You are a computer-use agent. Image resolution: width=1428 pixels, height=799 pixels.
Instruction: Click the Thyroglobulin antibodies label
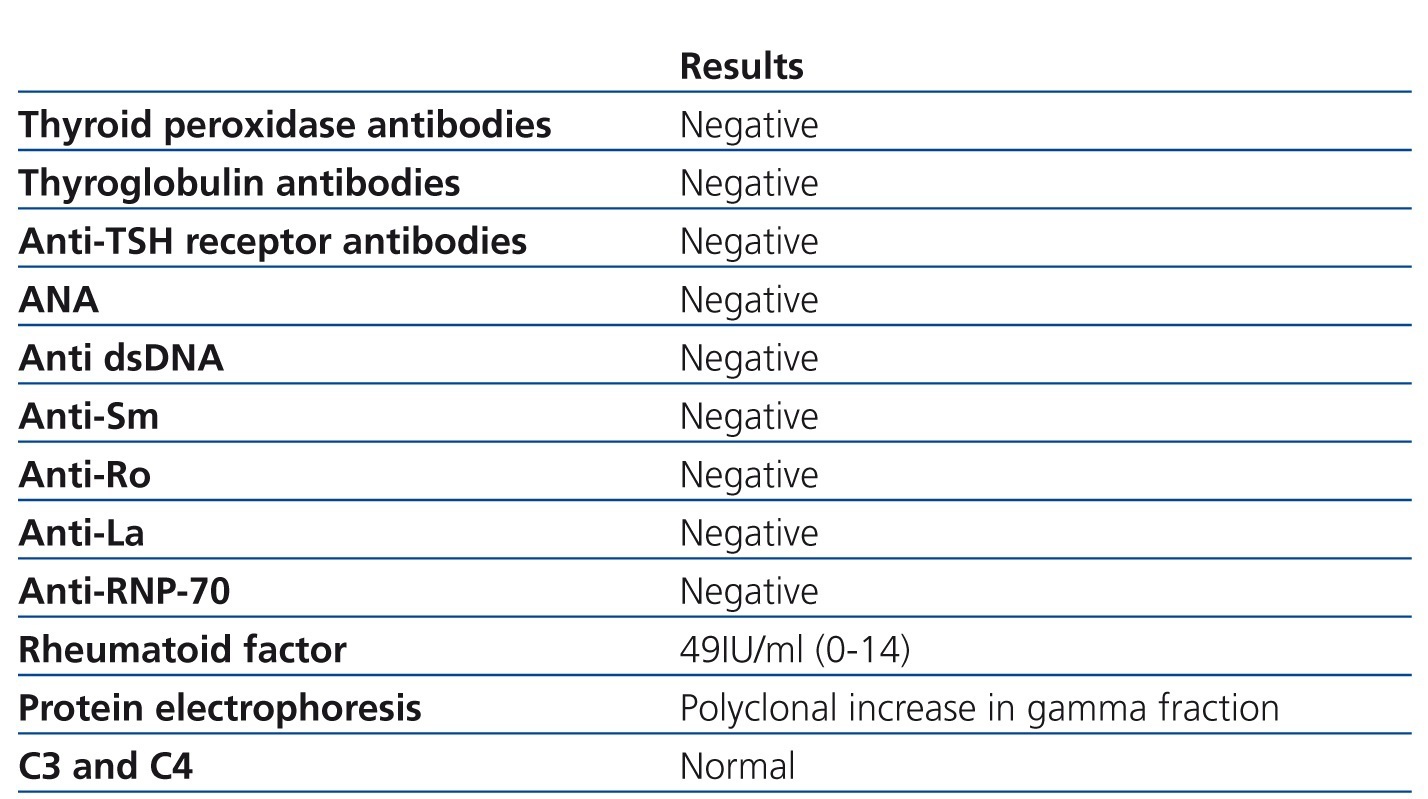click(x=240, y=183)
